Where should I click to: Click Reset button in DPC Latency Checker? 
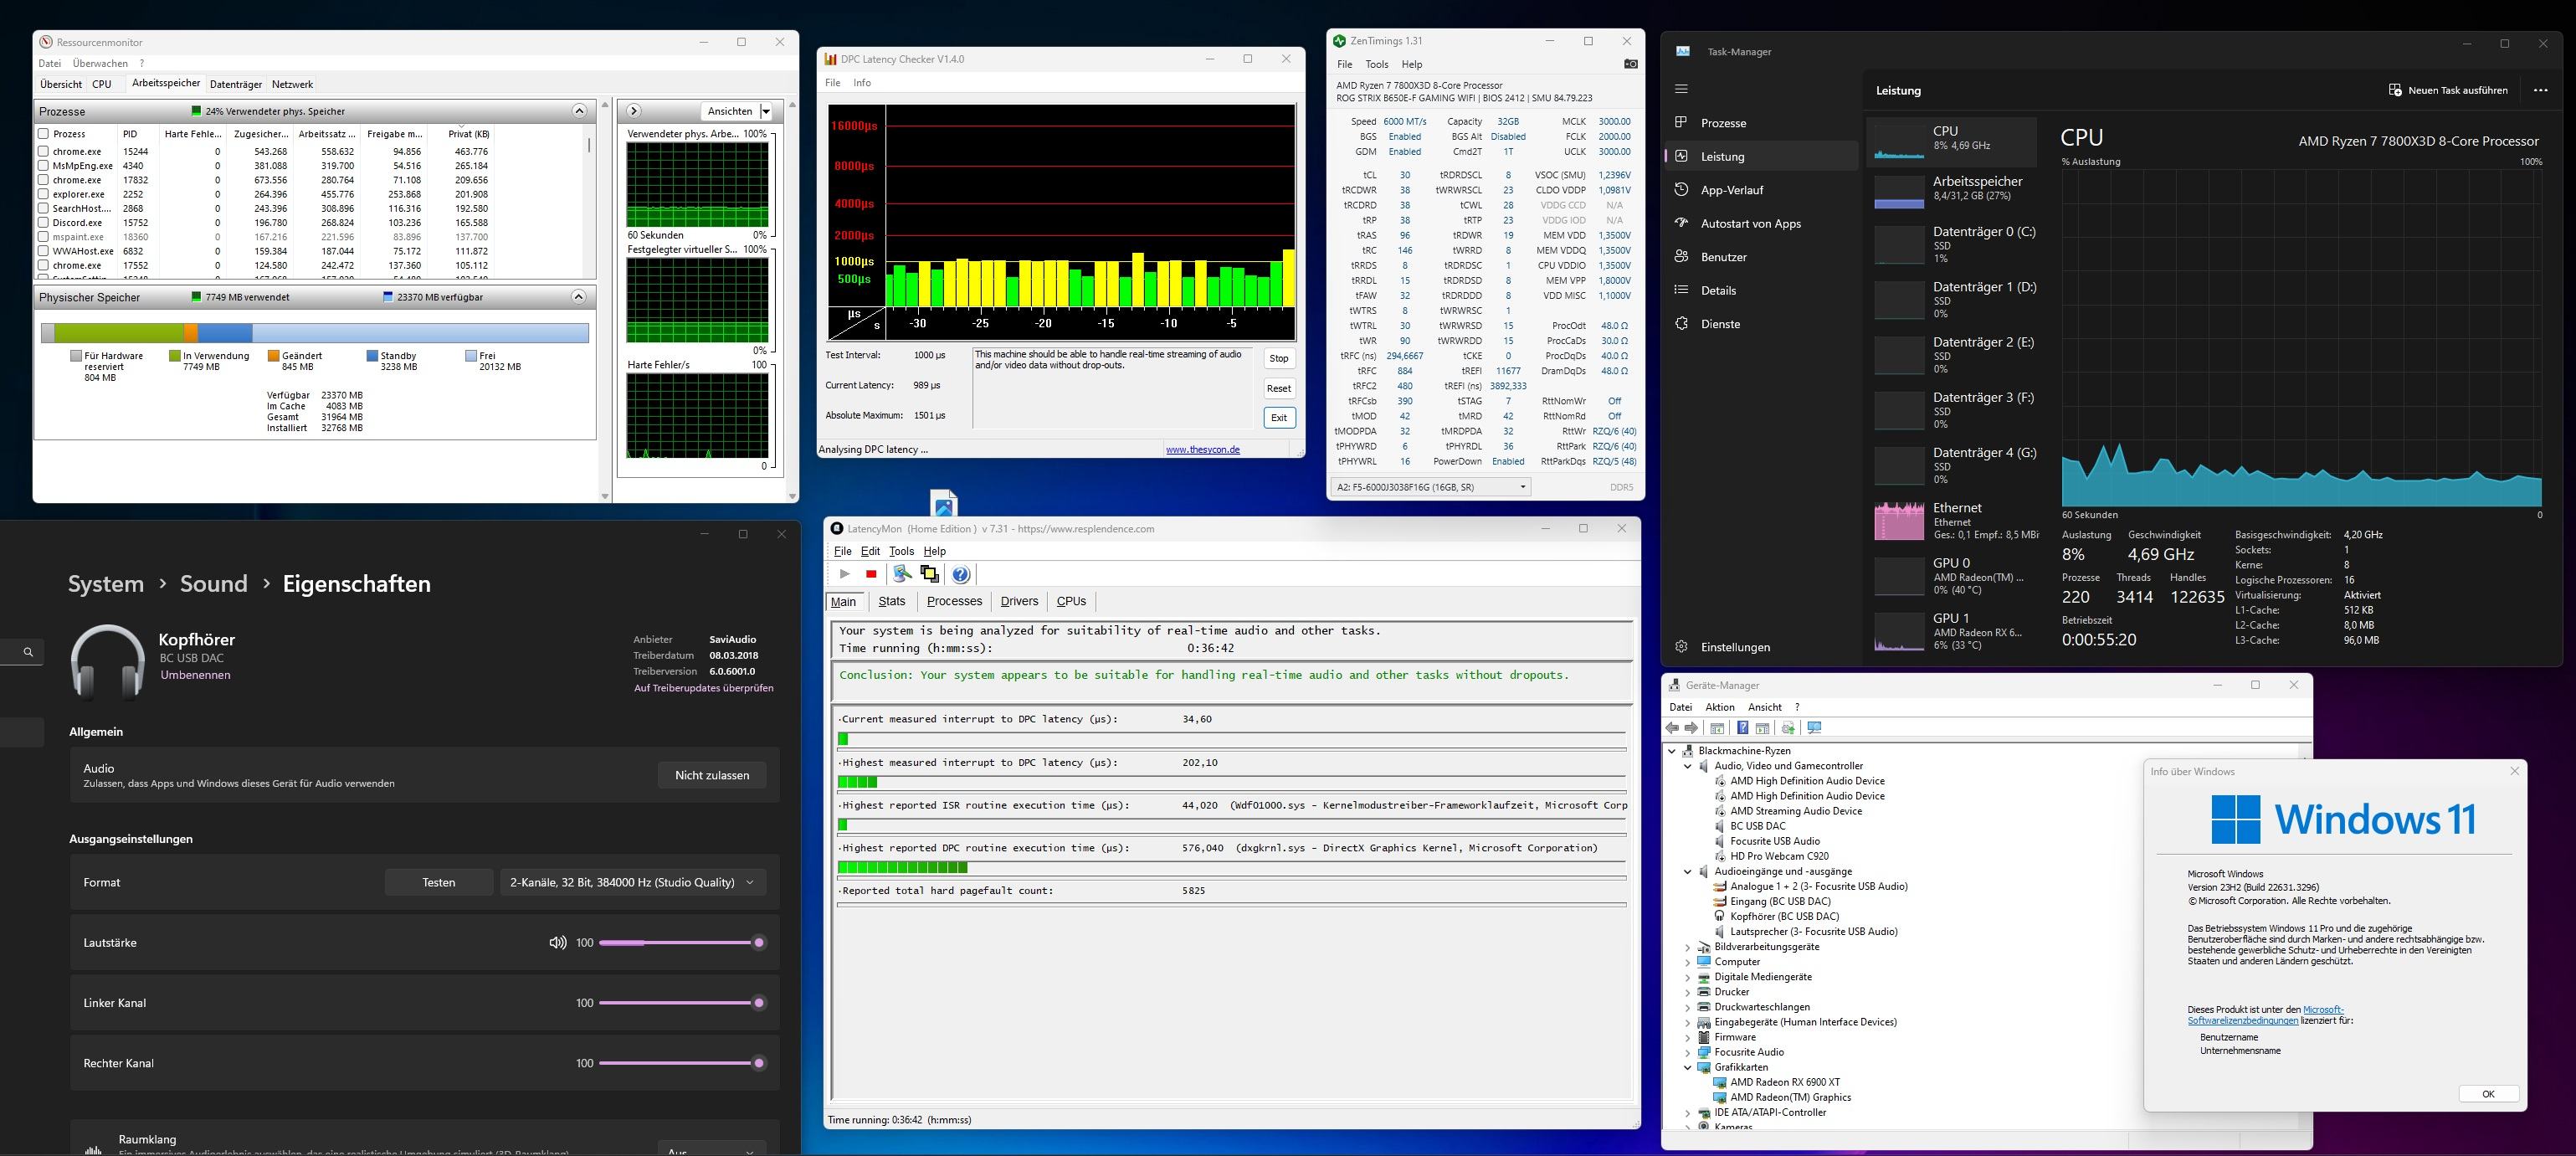(1279, 389)
